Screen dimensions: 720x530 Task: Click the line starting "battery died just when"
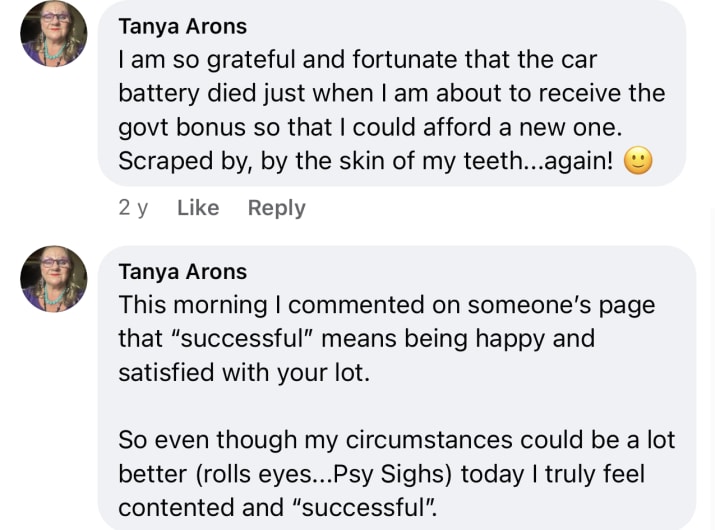[x=391, y=93]
